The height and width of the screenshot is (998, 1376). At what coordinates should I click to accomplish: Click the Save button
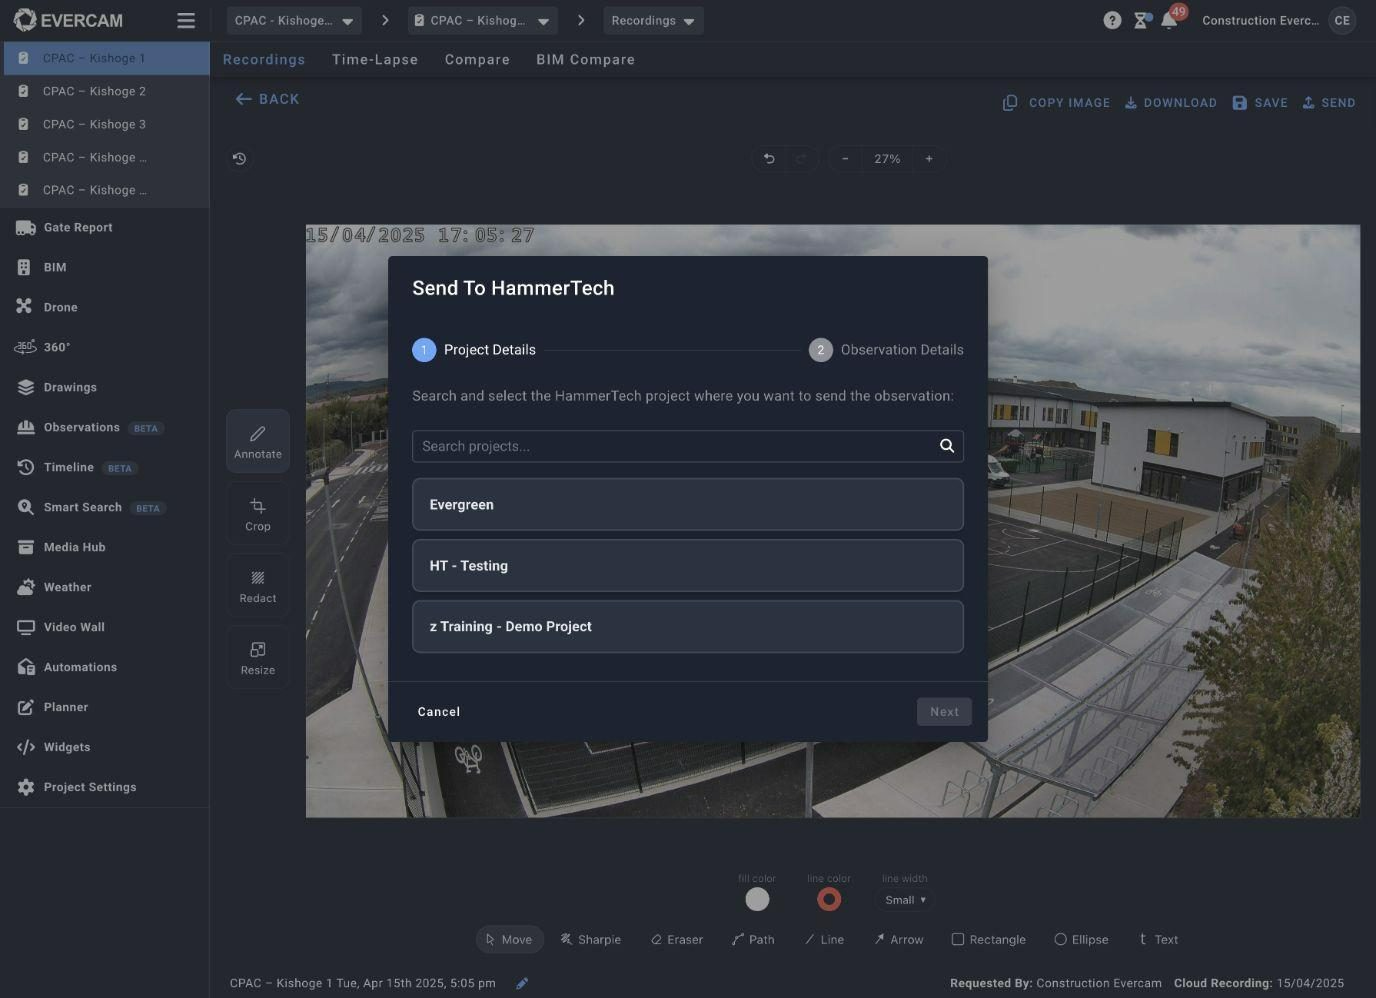(x=1260, y=103)
